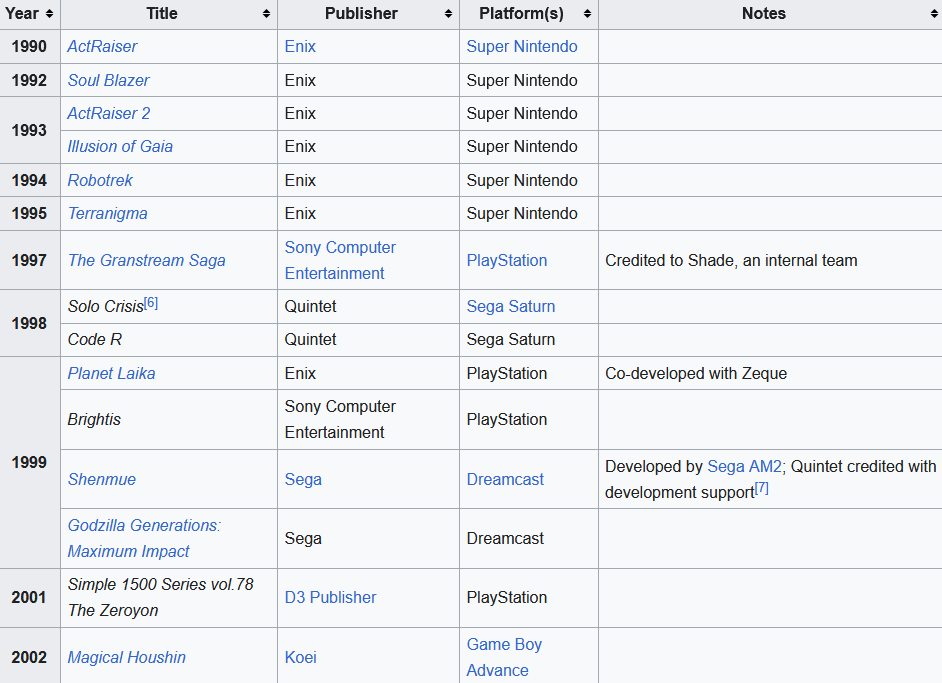Click the 1994 year cell
The image size is (942, 683).
30,180
